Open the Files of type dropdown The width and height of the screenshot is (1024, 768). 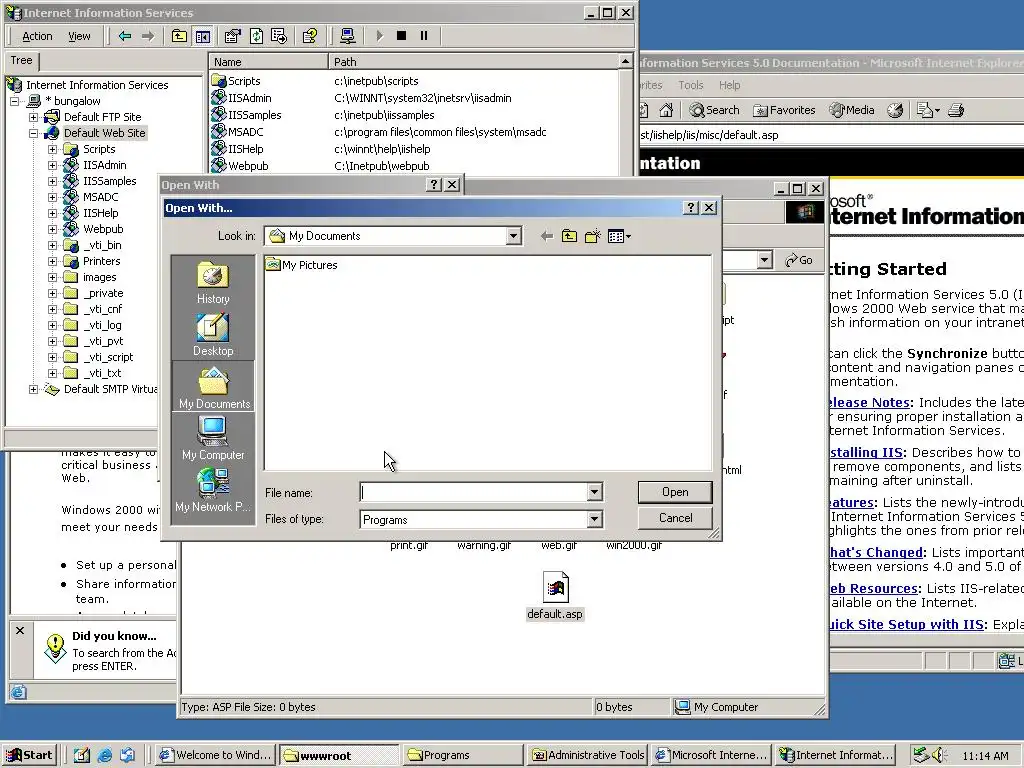point(594,519)
